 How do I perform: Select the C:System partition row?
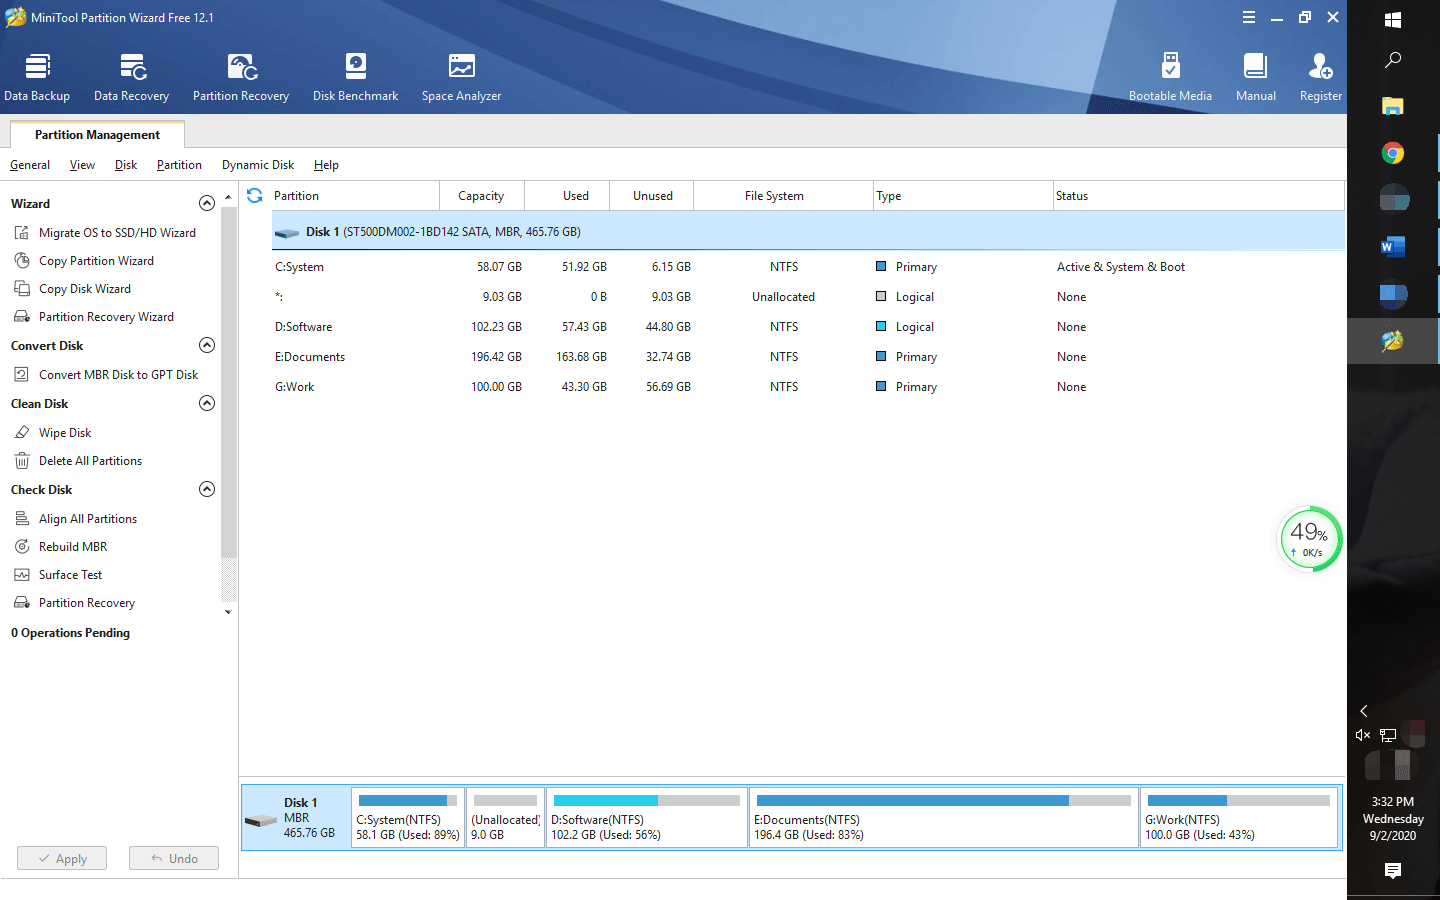(808, 267)
